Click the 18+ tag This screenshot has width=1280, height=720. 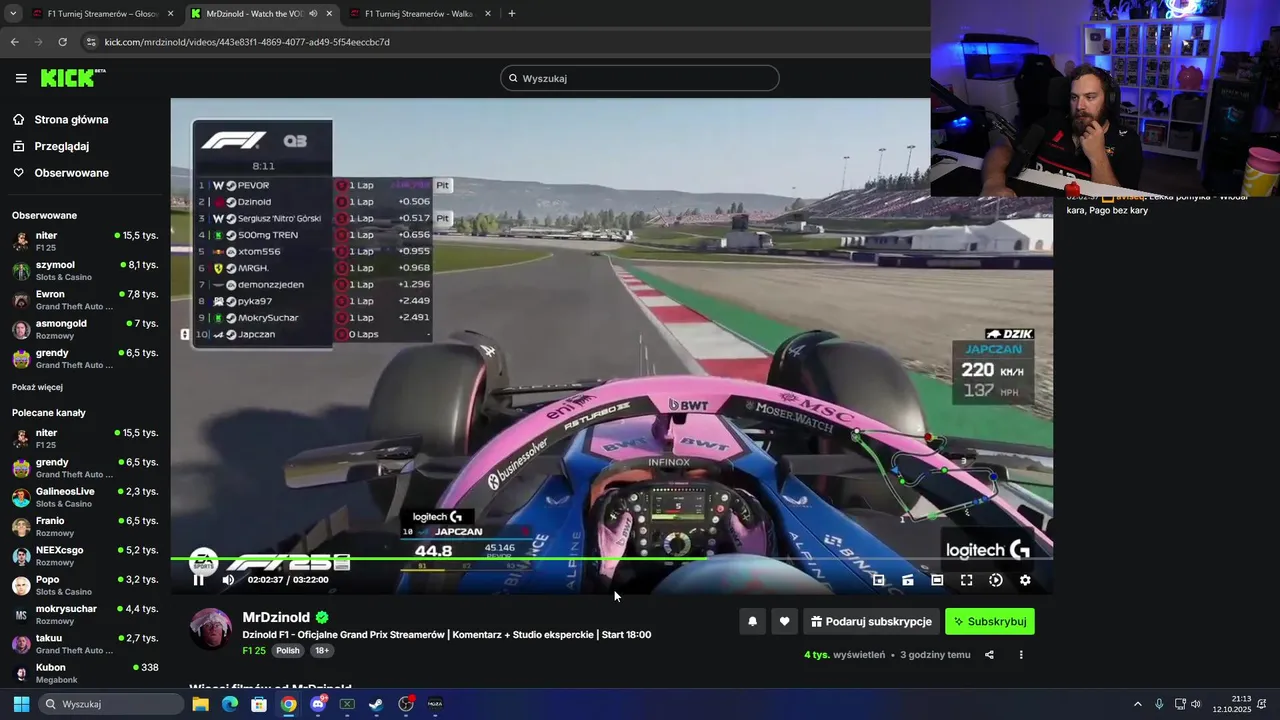(x=322, y=650)
